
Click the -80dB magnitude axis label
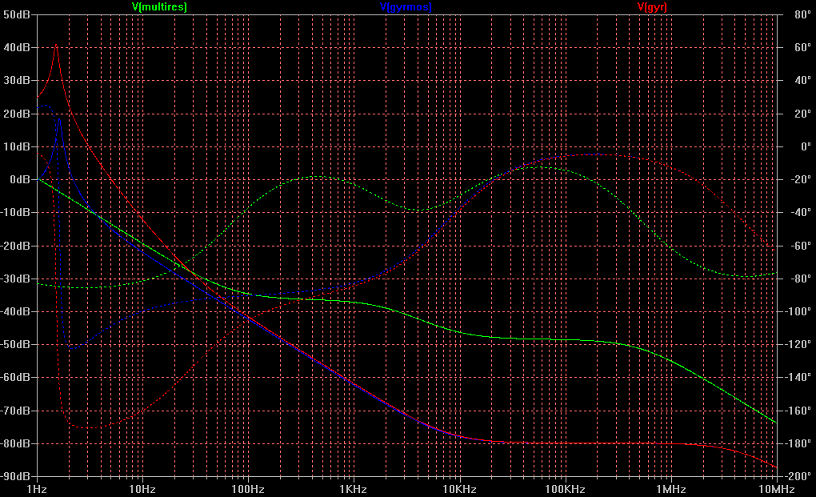(16, 443)
